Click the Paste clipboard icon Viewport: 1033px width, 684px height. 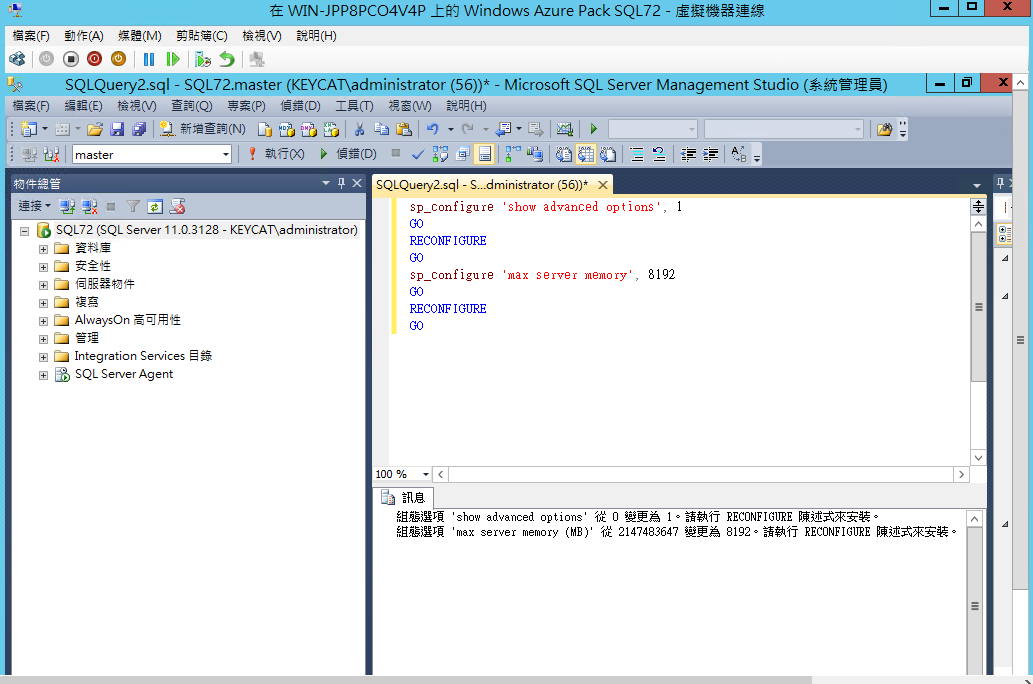pos(404,129)
